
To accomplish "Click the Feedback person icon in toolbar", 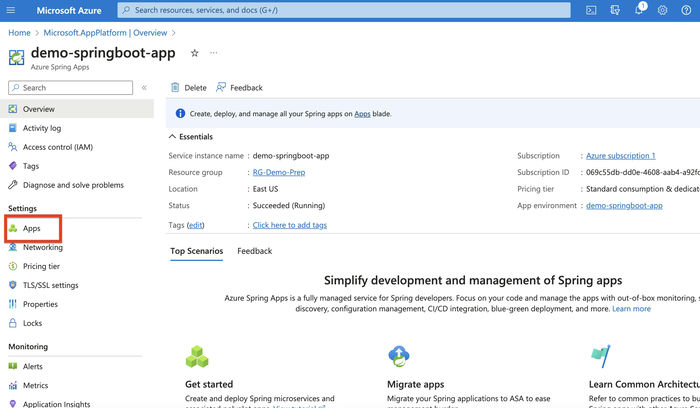I will (221, 87).
